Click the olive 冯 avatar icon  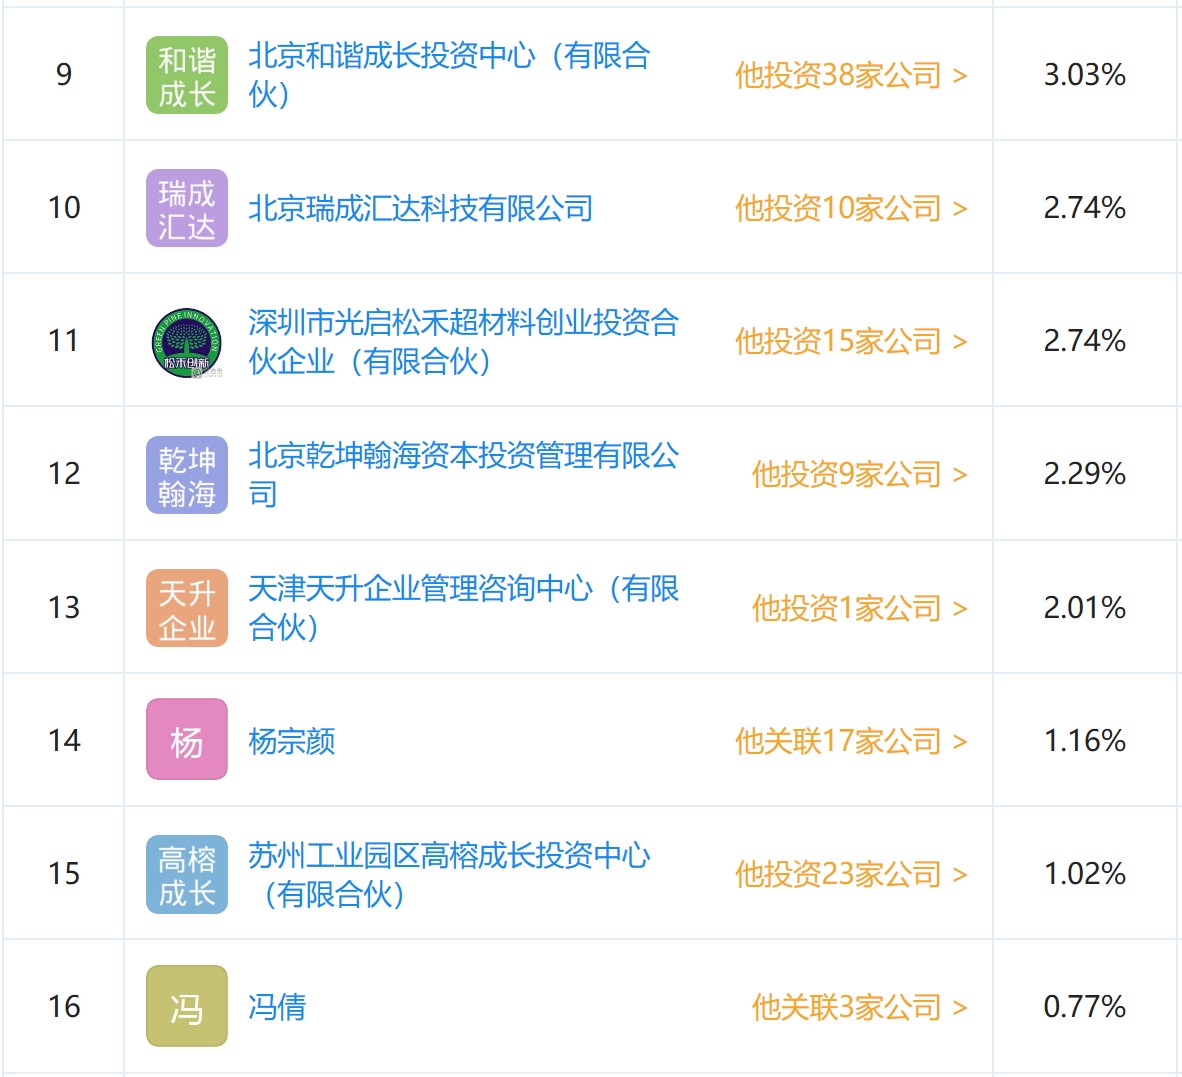click(x=187, y=1007)
